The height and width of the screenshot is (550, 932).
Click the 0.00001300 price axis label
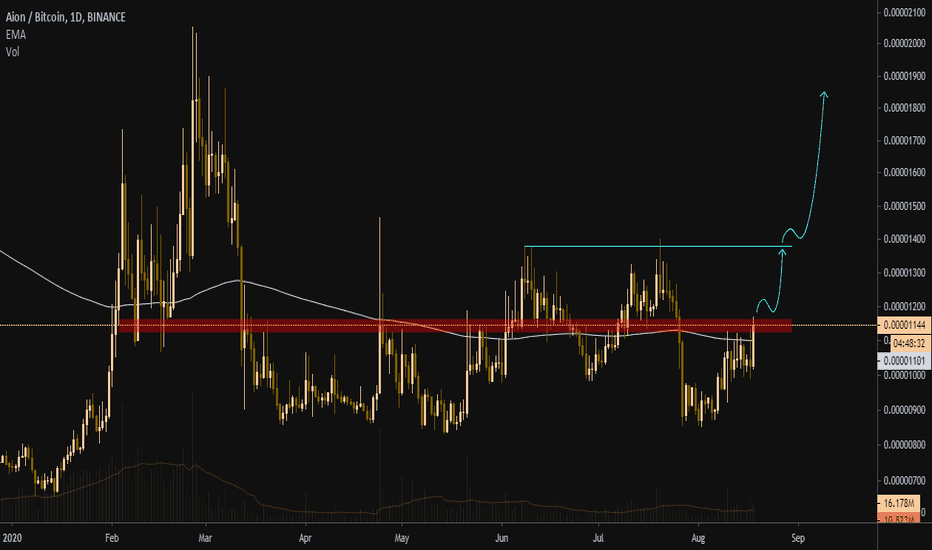coord(904,273)
